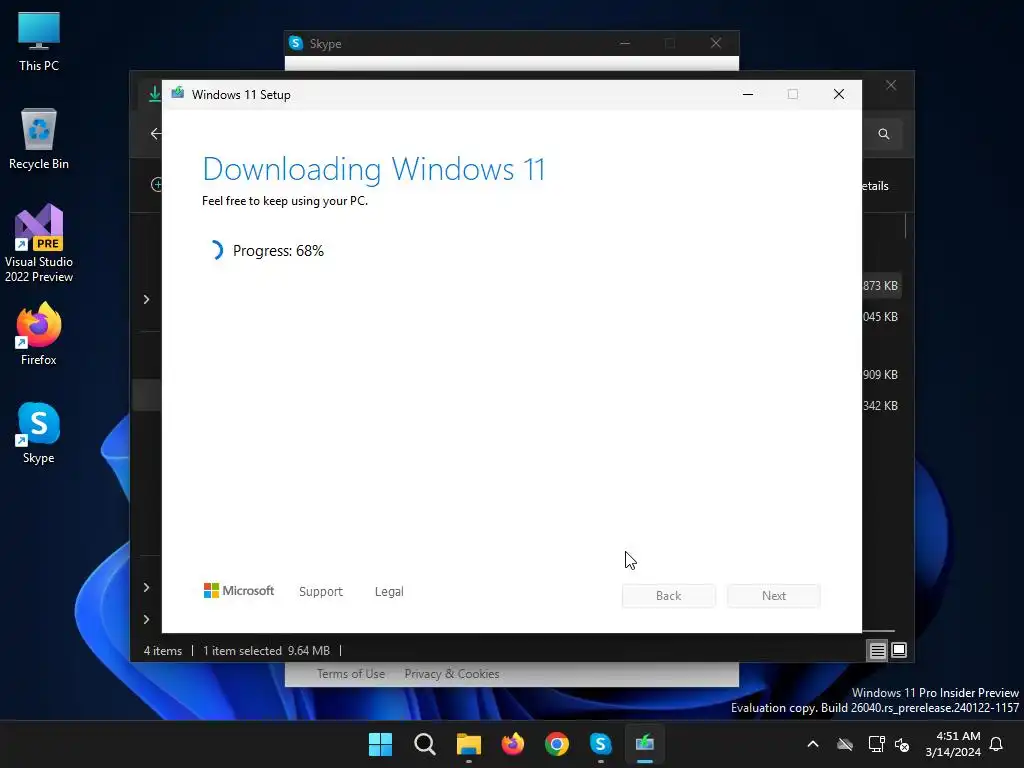Switch Explorer to details view layout
Viewport: 1024px width, 768px height.
tap(877, 650)
